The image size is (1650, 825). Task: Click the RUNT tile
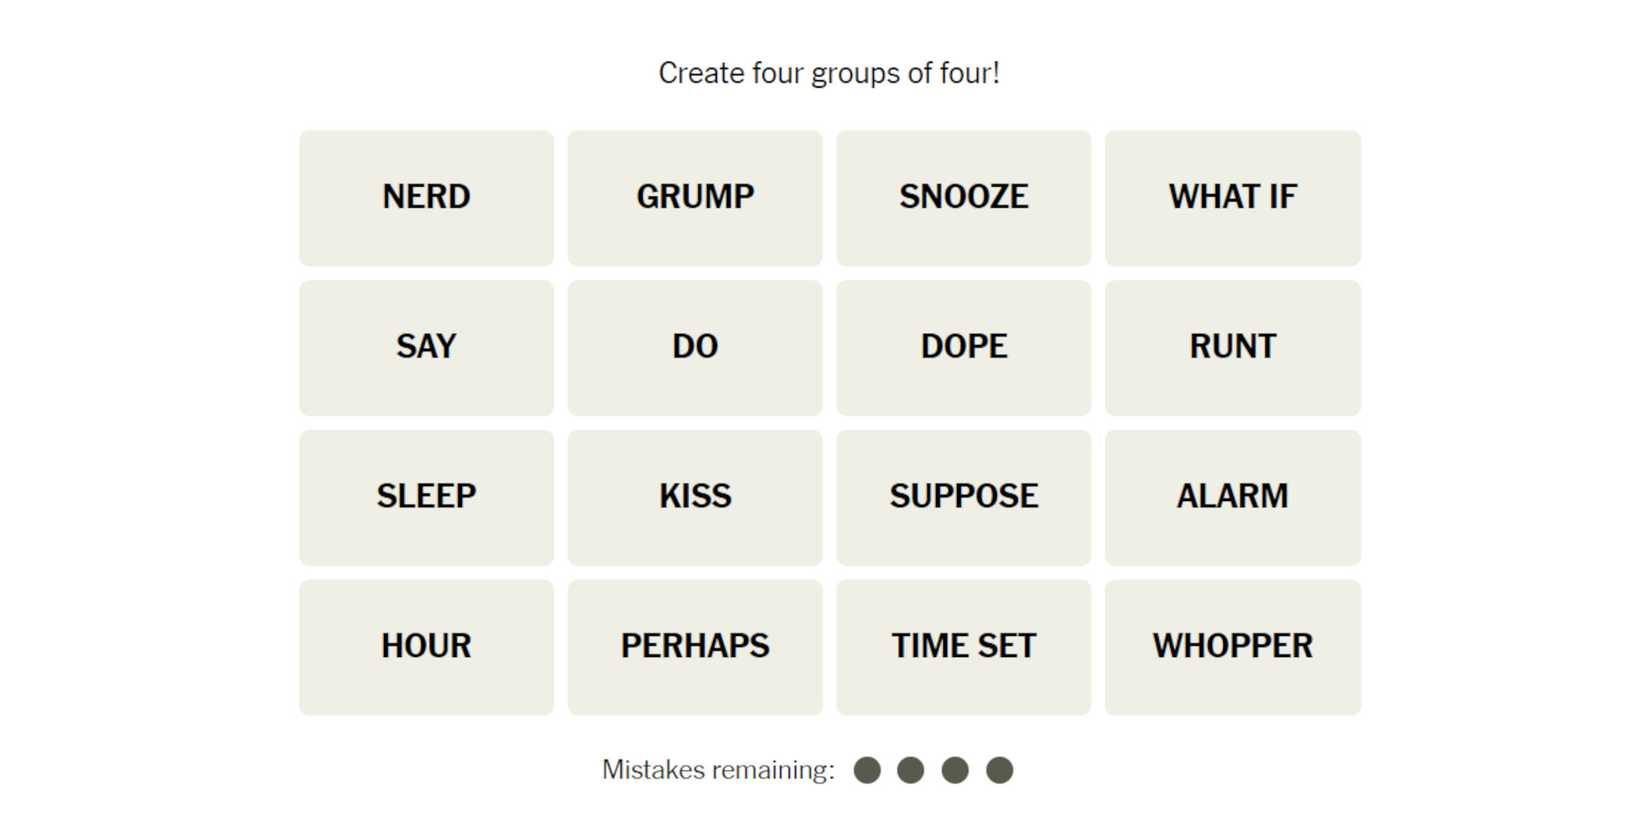(x=1232, y=347)
